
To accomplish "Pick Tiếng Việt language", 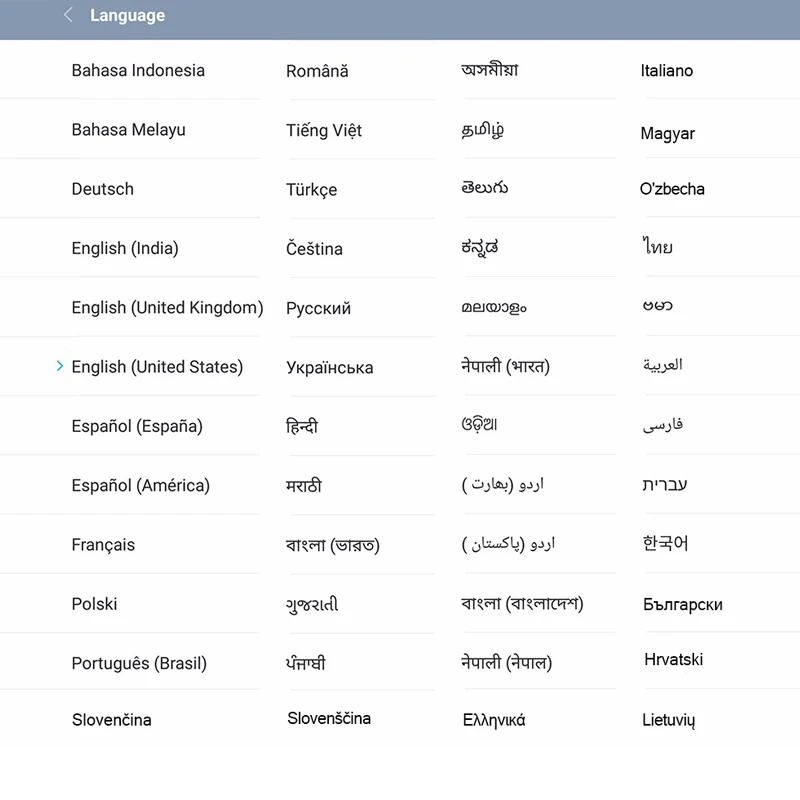I will point(323,131).
